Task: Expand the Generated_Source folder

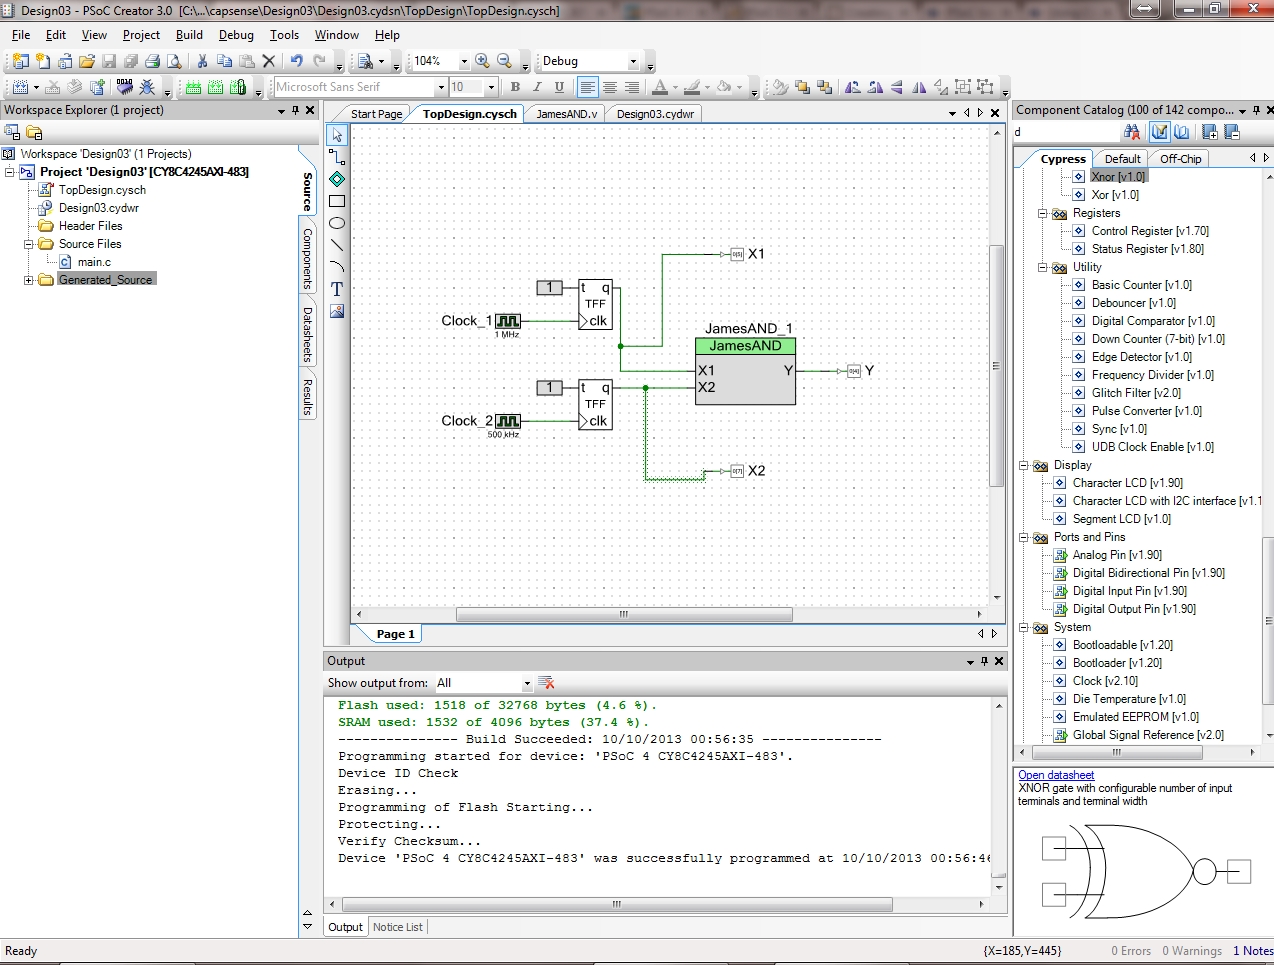Action: (x=29, y=280)
